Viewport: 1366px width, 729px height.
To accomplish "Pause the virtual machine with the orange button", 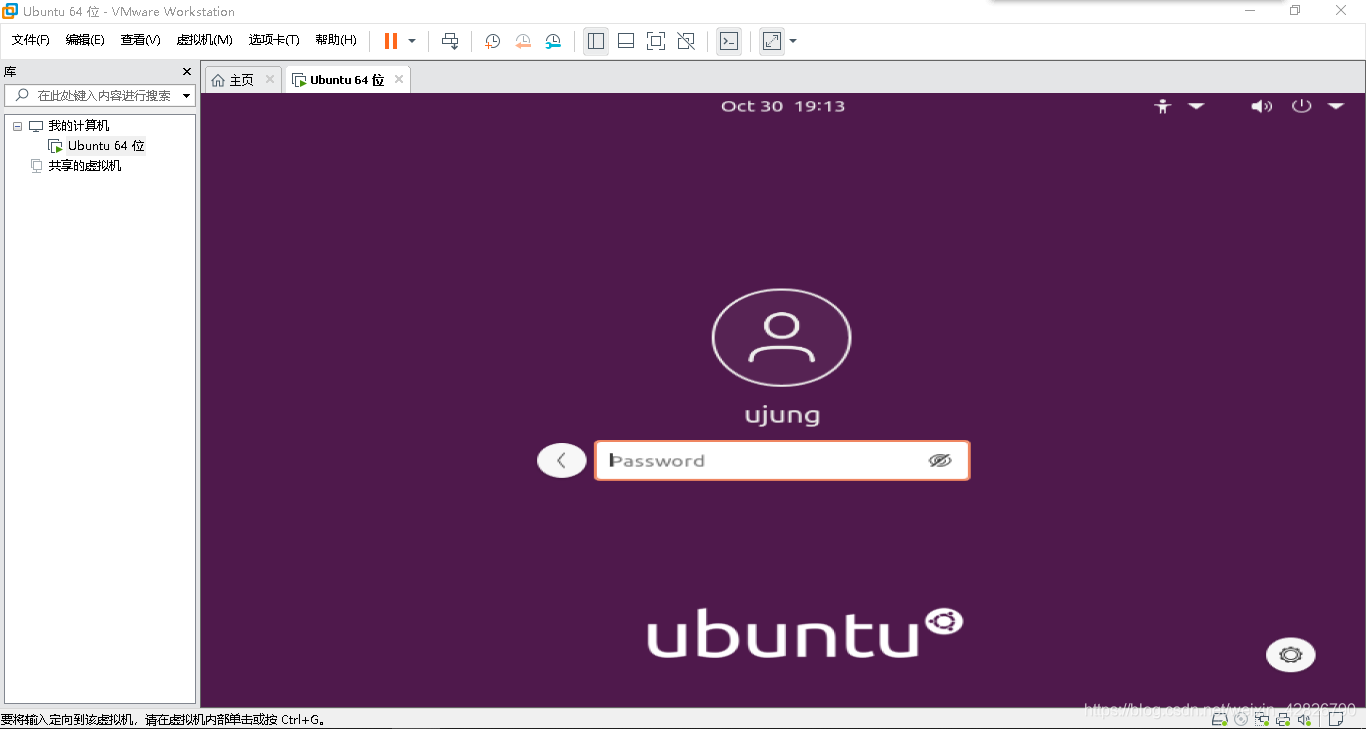I will 391,41.
